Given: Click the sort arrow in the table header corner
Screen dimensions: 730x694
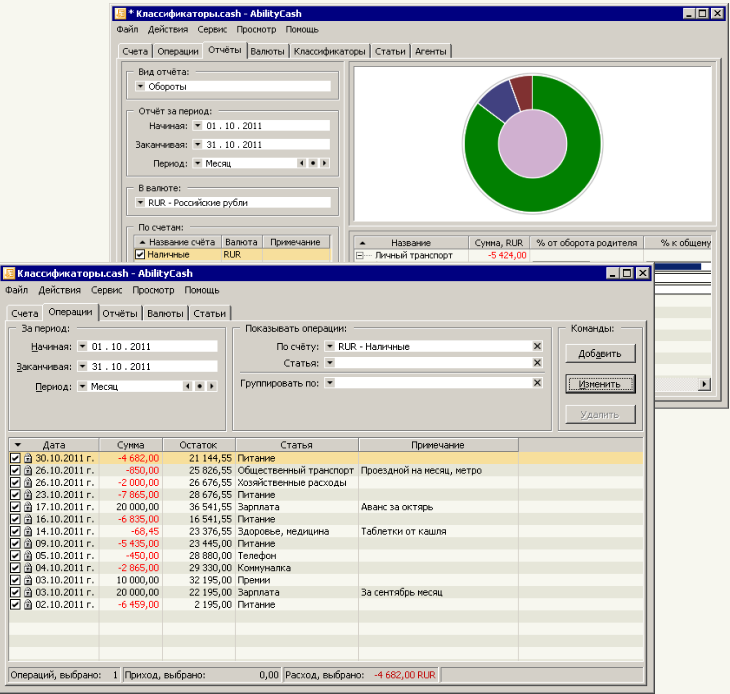Looking at the screenshot, I should tap(18, 445).
